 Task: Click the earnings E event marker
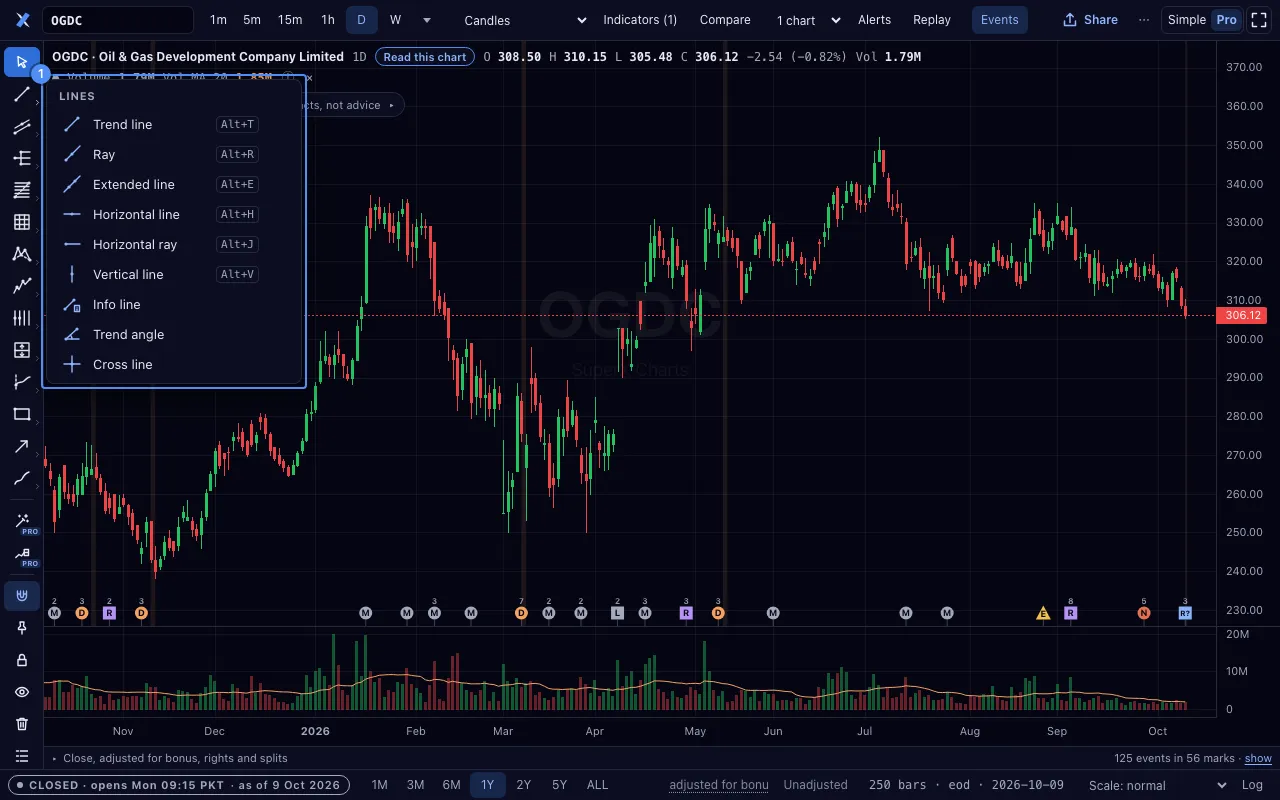[1043, 613]
